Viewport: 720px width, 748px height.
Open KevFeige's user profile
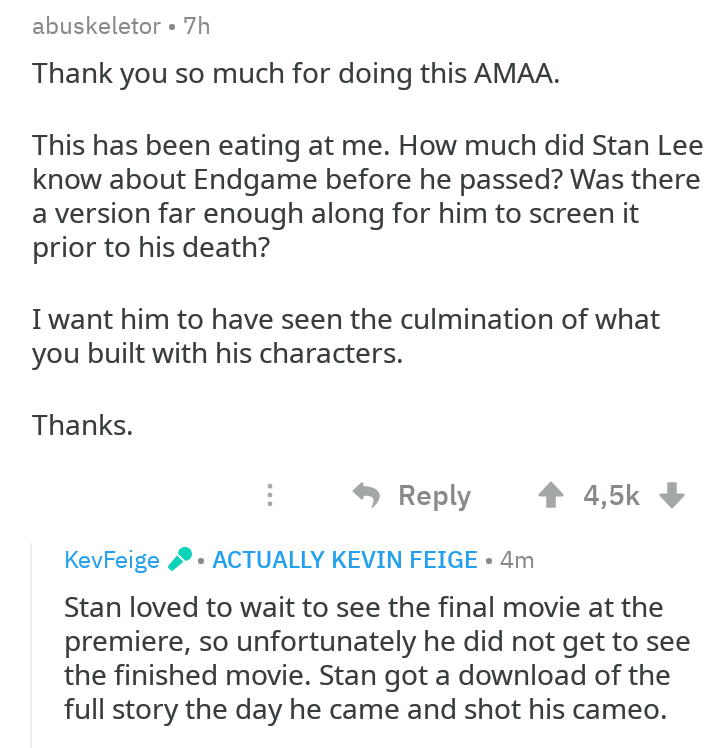pyautogui.click(x=111, y=560)
